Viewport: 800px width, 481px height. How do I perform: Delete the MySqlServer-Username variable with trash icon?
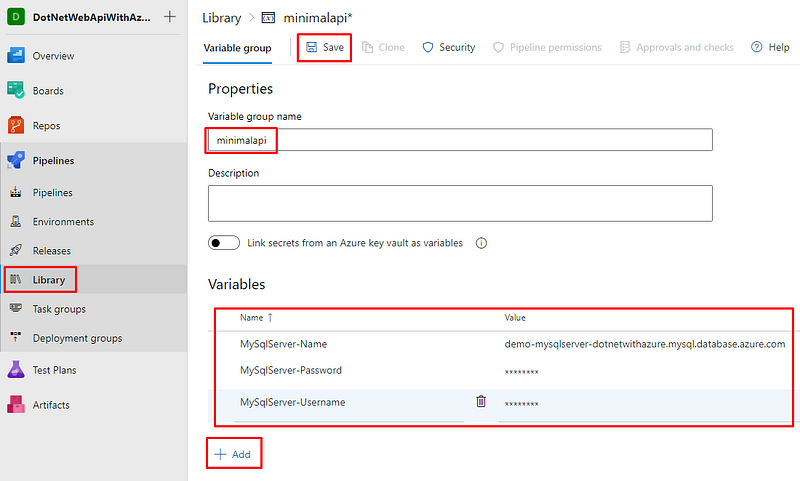[x=481, y=401]
